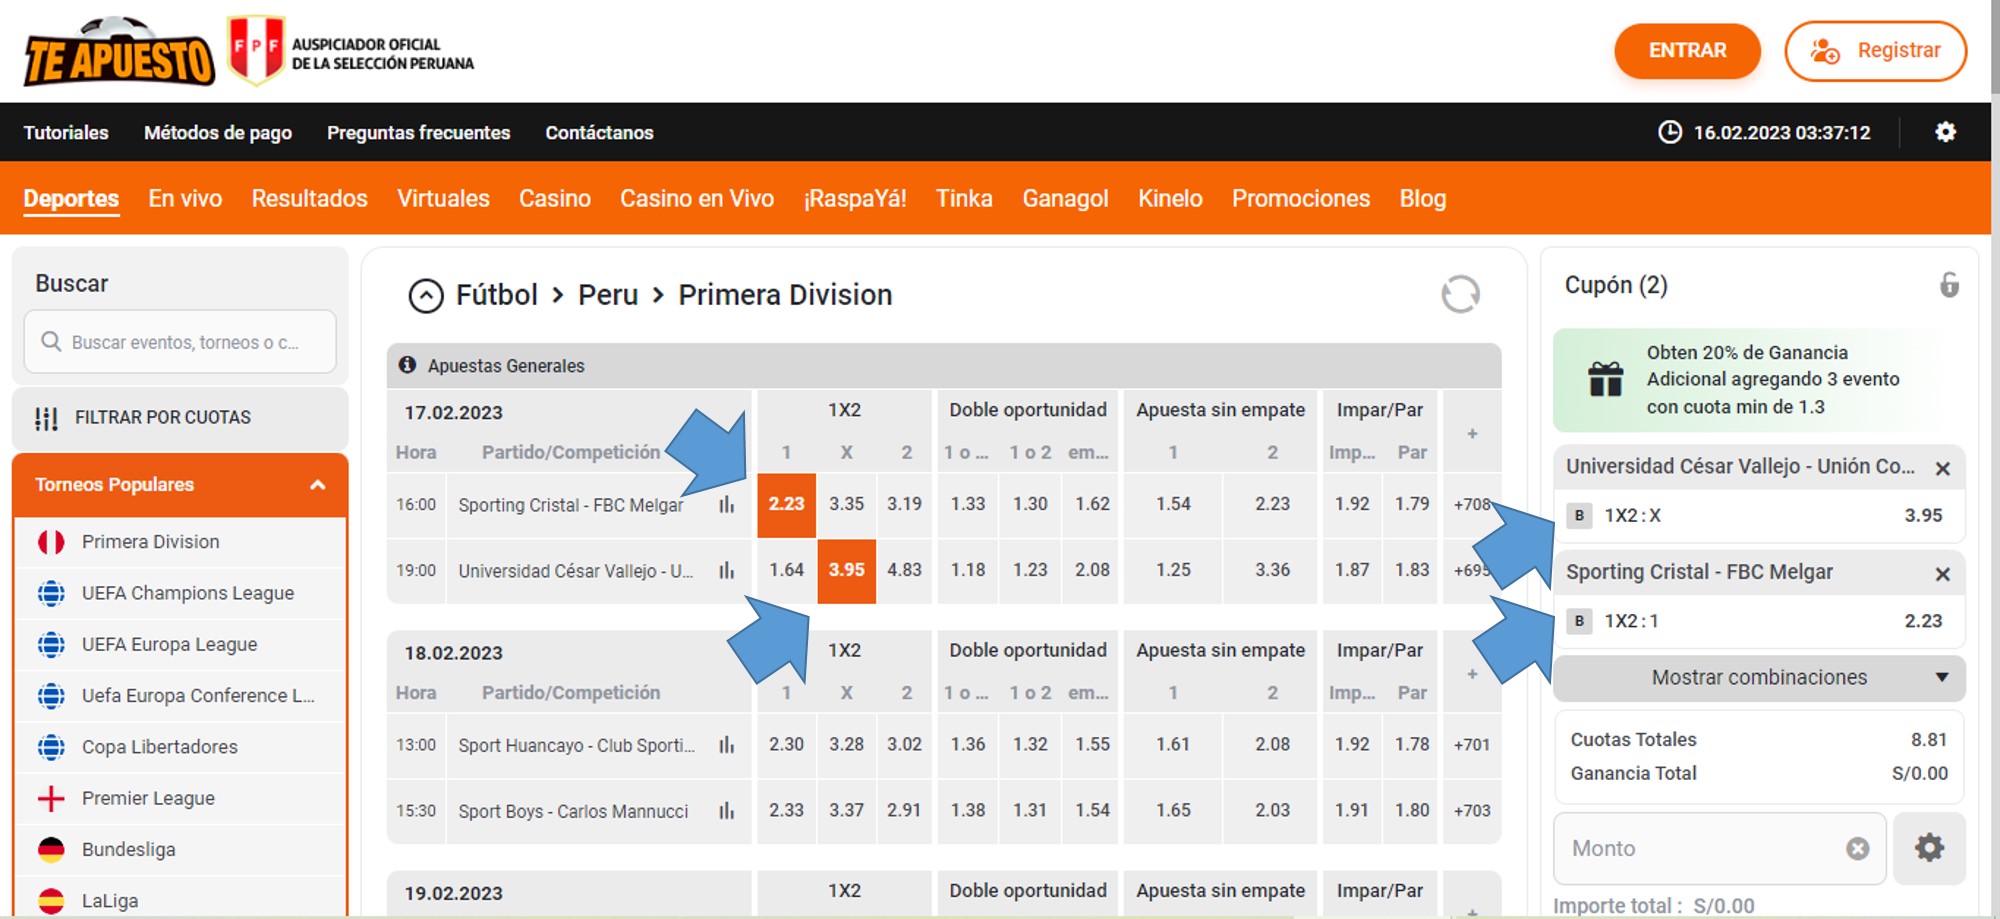This screenshot has width=2000, height=919.
Task: Click the Peru breadcrumb link
Action: point(608,295)
